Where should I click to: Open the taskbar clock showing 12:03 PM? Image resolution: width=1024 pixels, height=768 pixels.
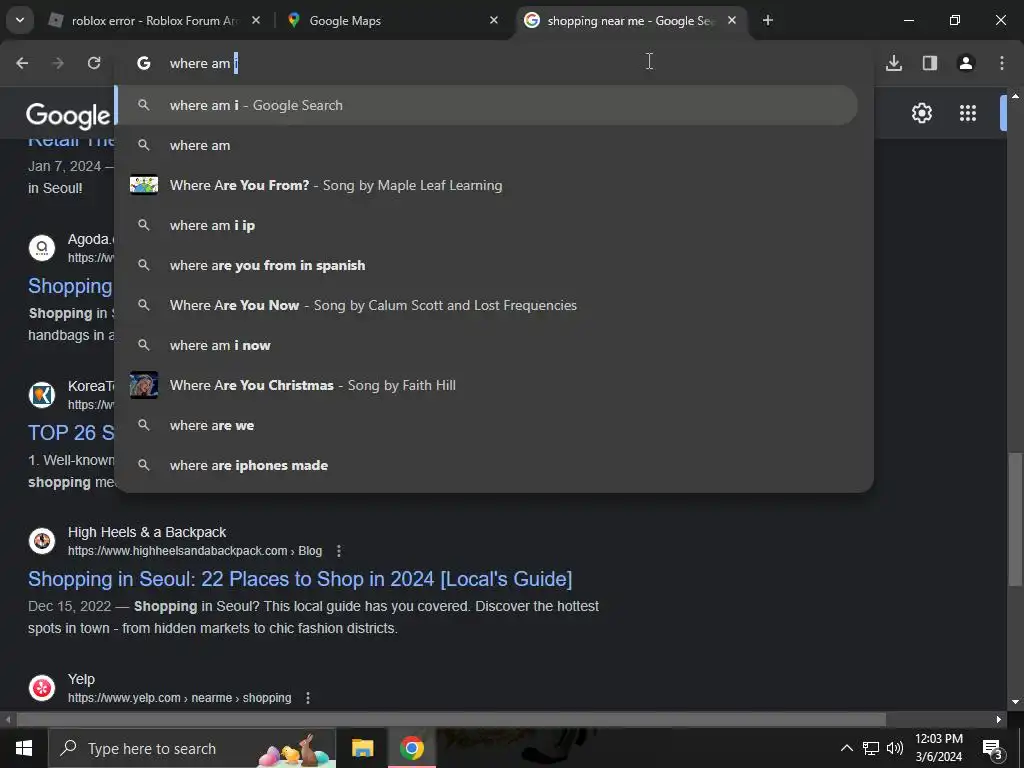click(938, 748)
